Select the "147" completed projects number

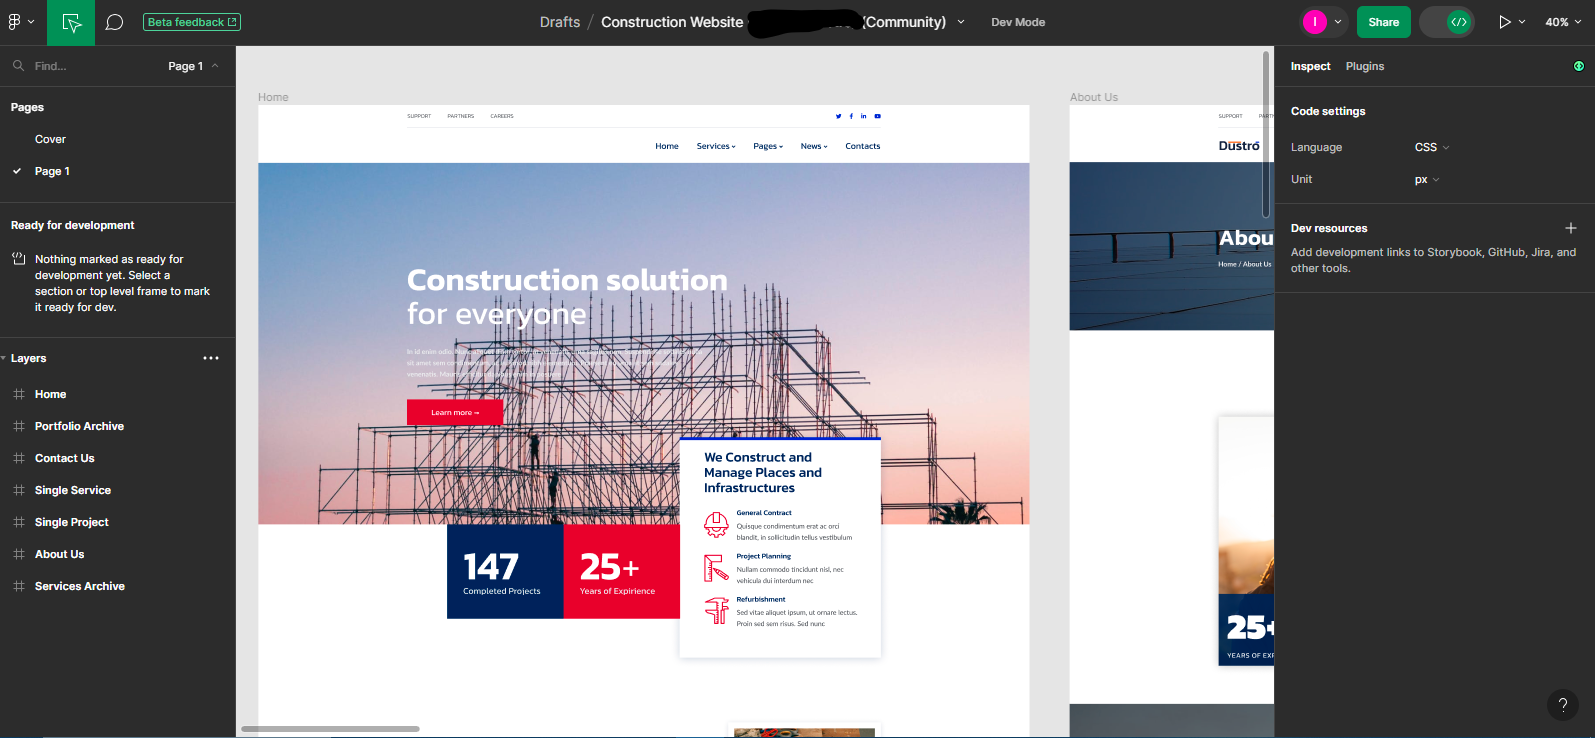(491, 567)
